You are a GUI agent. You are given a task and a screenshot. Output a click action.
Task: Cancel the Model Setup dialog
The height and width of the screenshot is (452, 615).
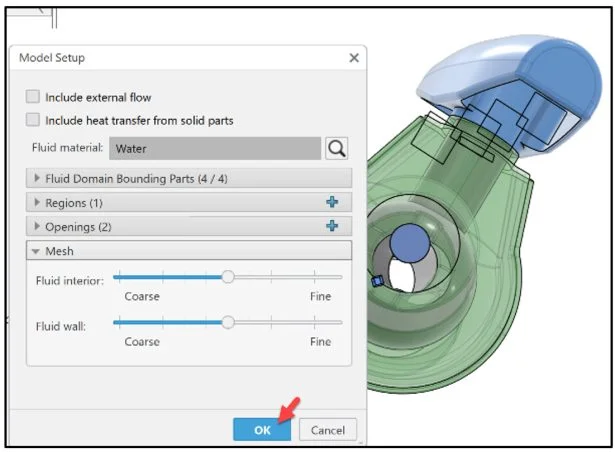click(x=328, y=430)
